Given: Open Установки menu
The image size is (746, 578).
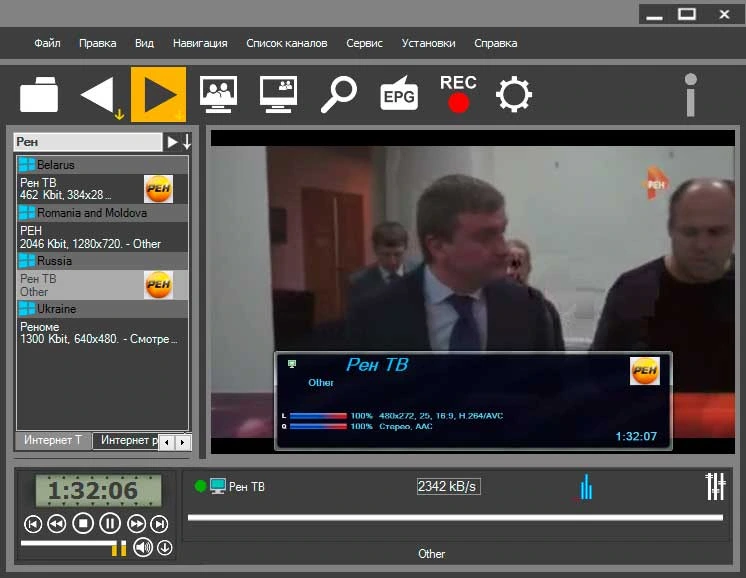Looking at the screenshot, I should 428,43.
